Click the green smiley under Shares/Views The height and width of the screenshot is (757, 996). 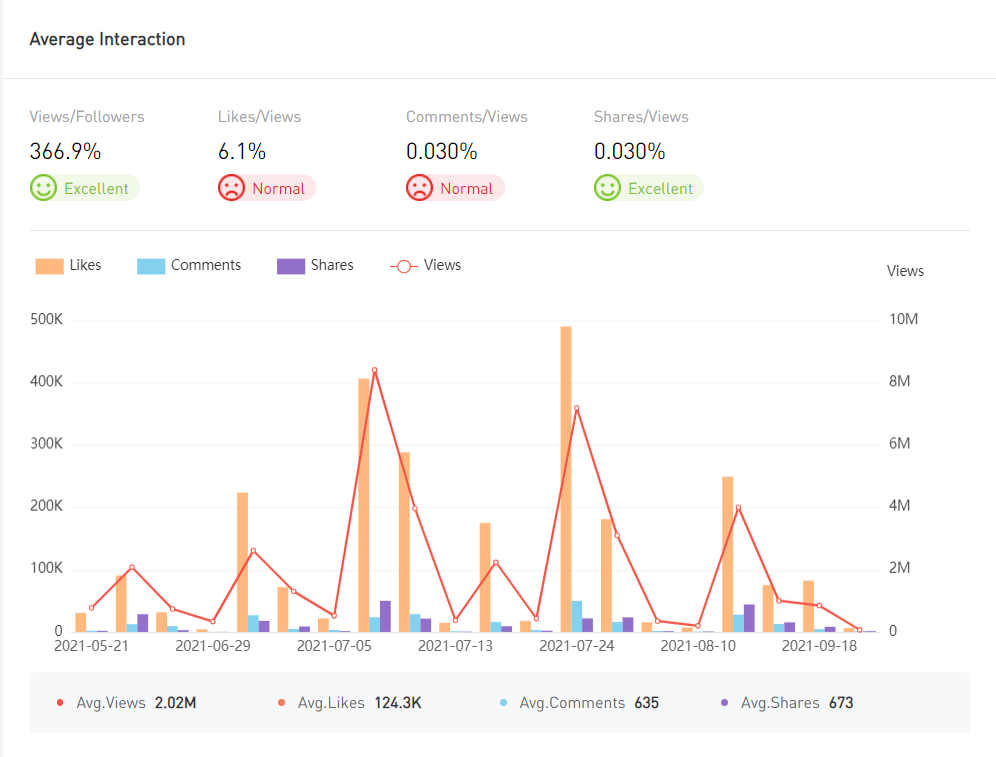608,188
